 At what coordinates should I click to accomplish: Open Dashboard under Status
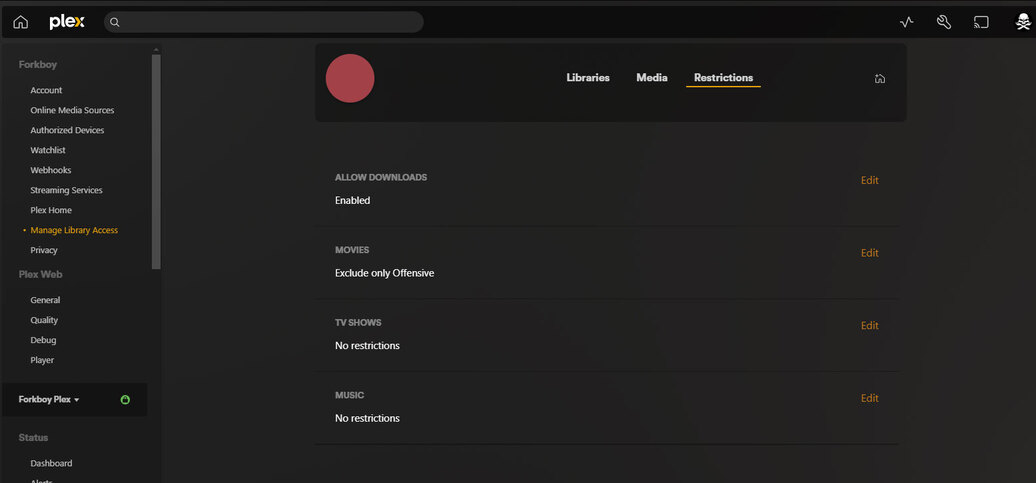52,463
